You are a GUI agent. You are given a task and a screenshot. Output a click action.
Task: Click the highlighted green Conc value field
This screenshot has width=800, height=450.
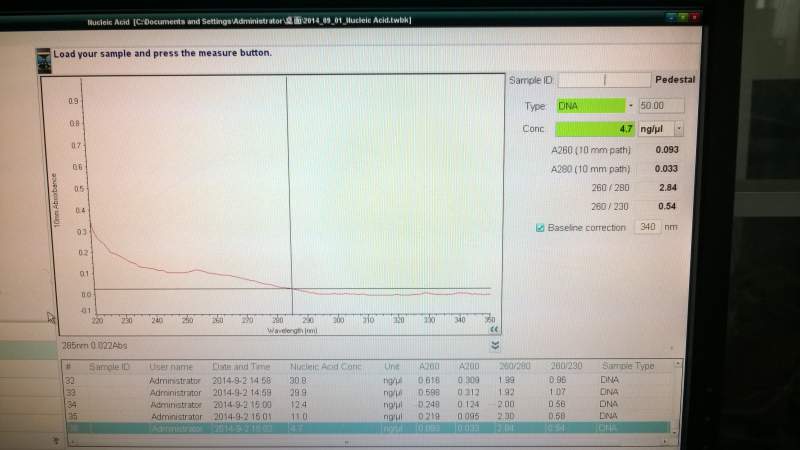pos(595,129)
